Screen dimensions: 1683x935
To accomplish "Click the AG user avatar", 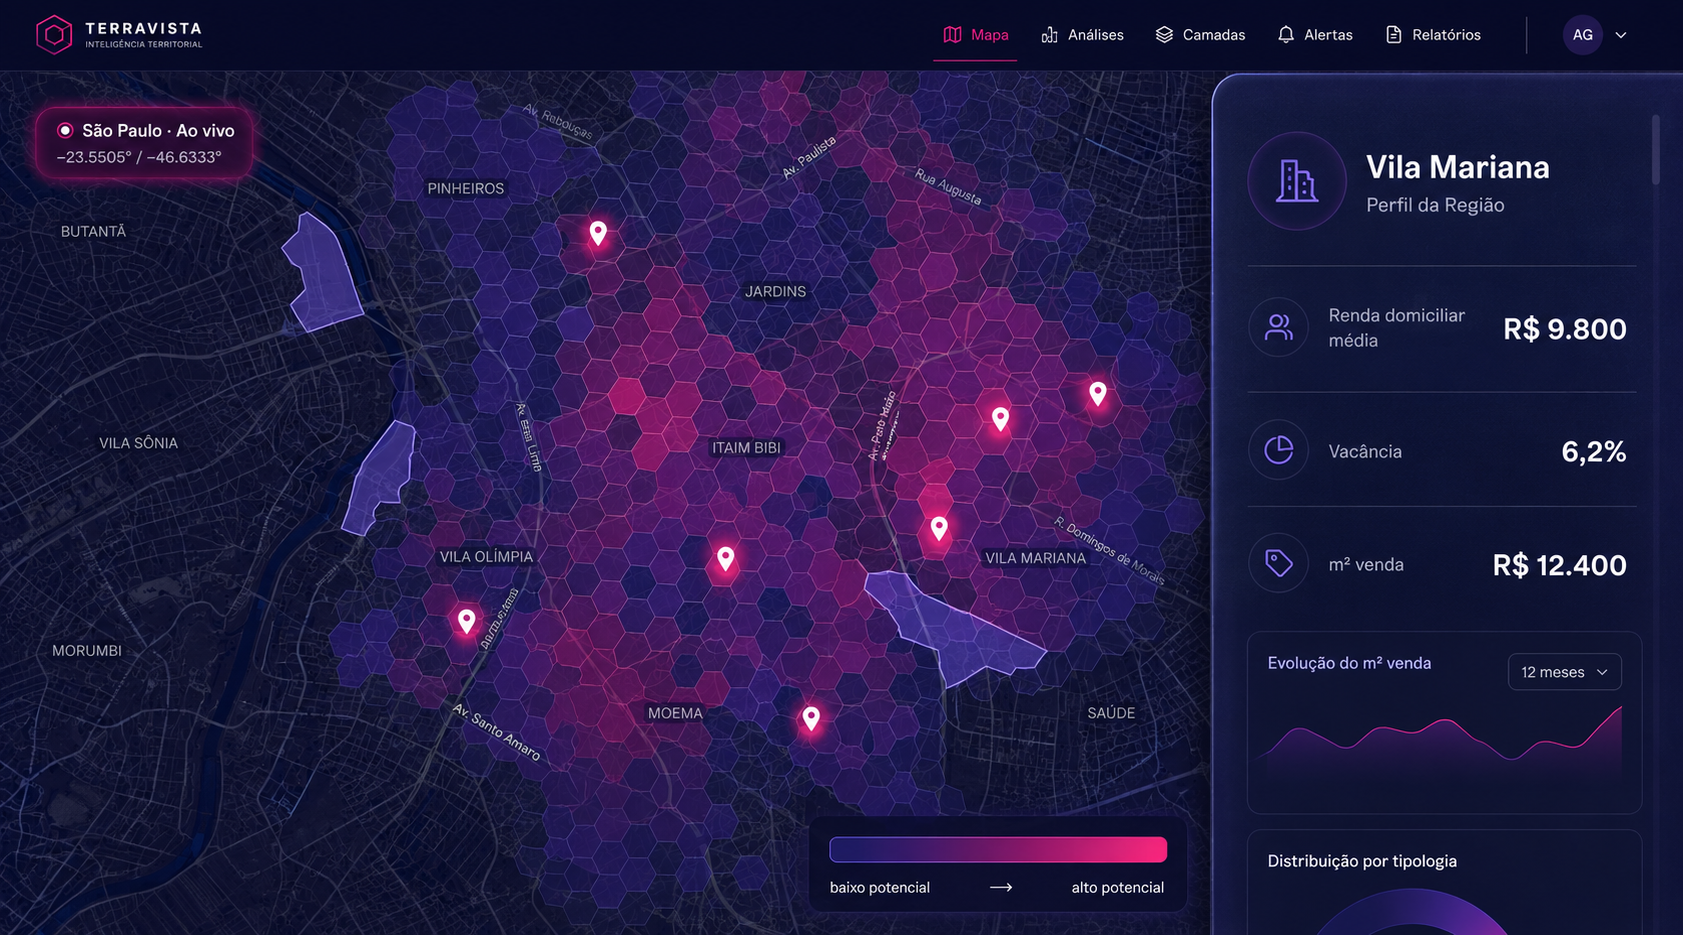I will [x=1582, y=35].
